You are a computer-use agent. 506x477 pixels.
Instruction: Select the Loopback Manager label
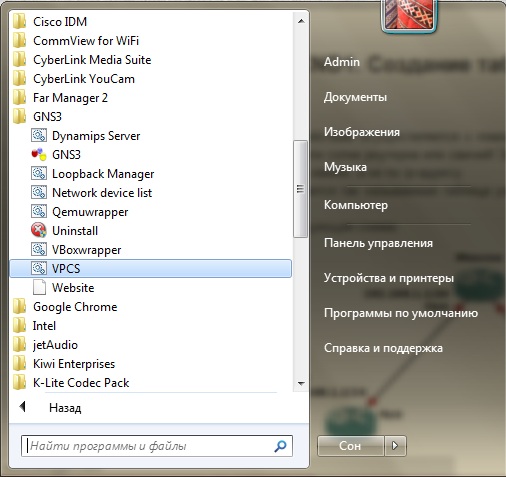(103, 174)
